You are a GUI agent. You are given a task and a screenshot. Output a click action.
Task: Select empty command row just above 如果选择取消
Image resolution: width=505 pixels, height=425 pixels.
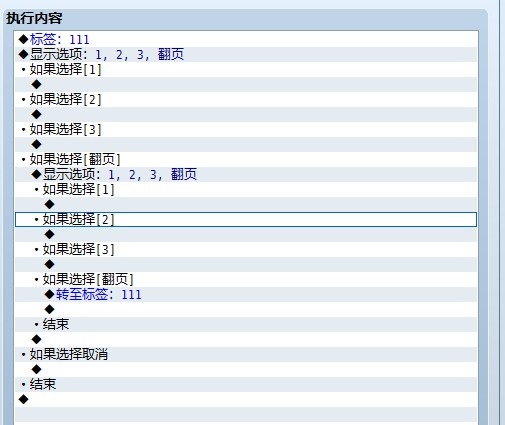(x=246, y=339)
